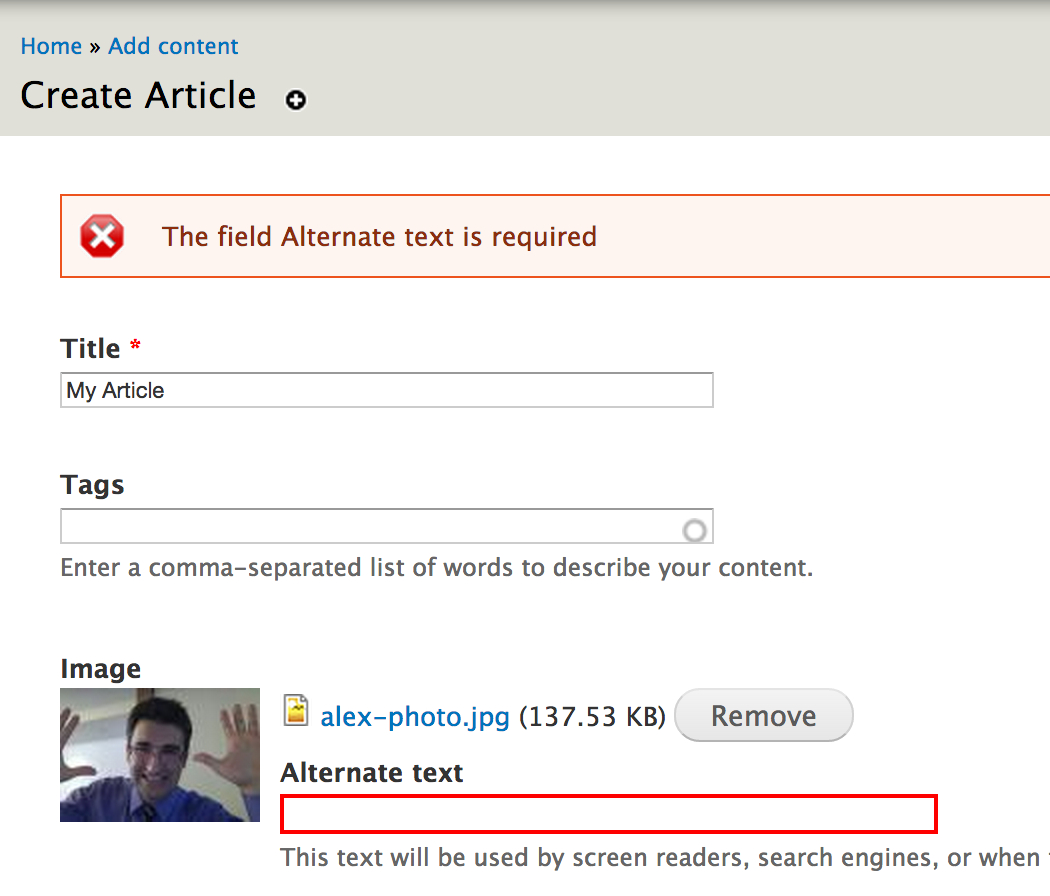Click the Home breadcrumb link

point(51,46)
